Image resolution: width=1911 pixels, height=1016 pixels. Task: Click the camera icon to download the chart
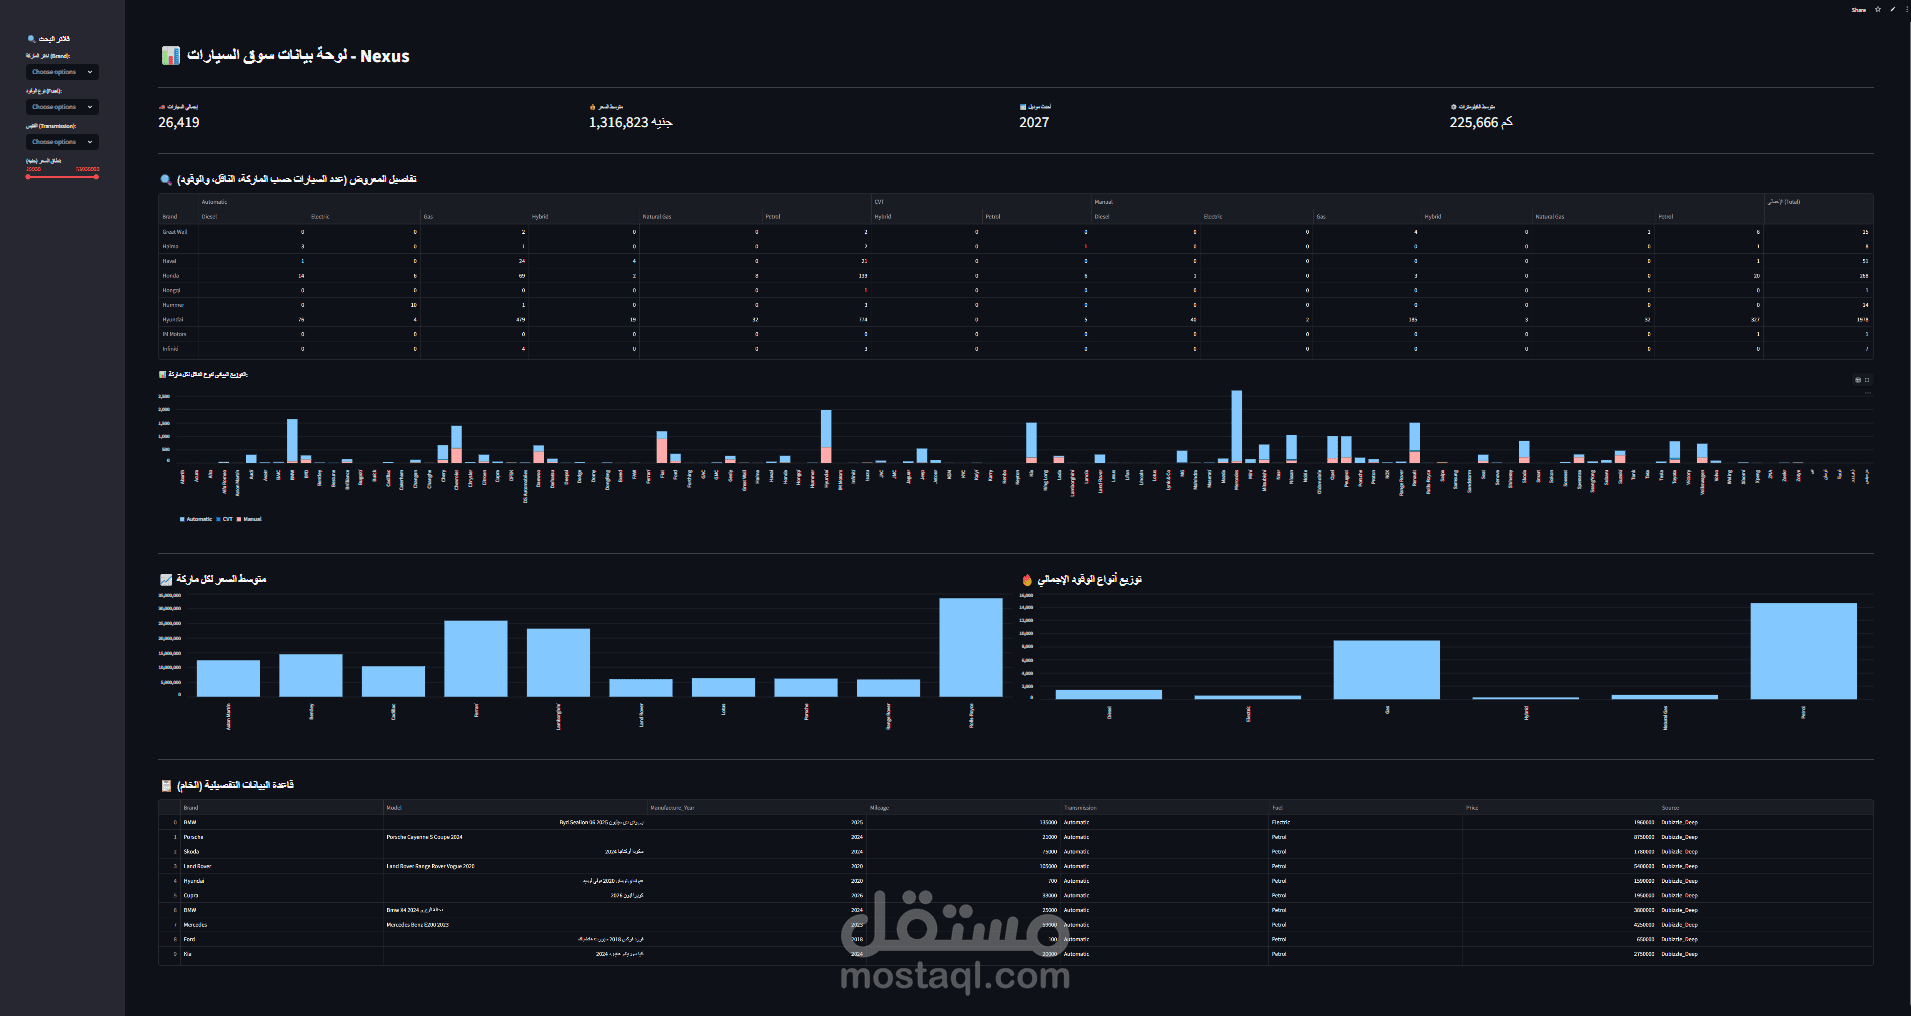1858,380
